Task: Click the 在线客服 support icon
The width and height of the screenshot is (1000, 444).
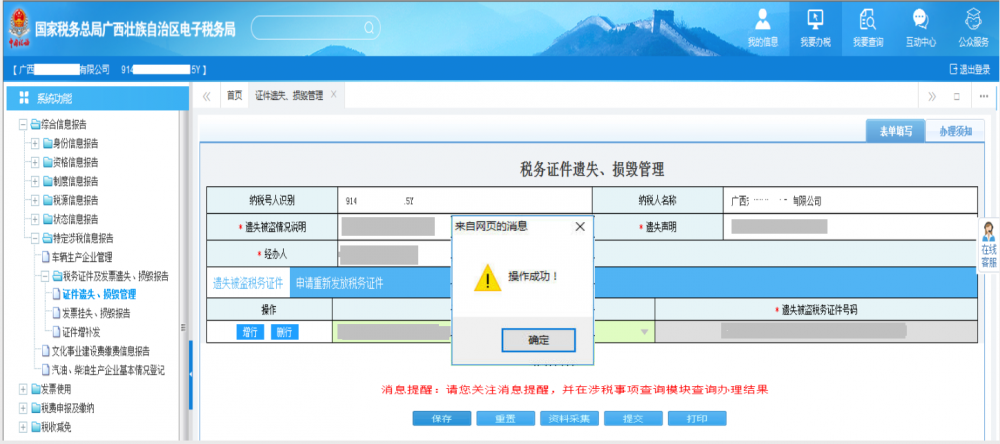Action: tap(988, 245)
